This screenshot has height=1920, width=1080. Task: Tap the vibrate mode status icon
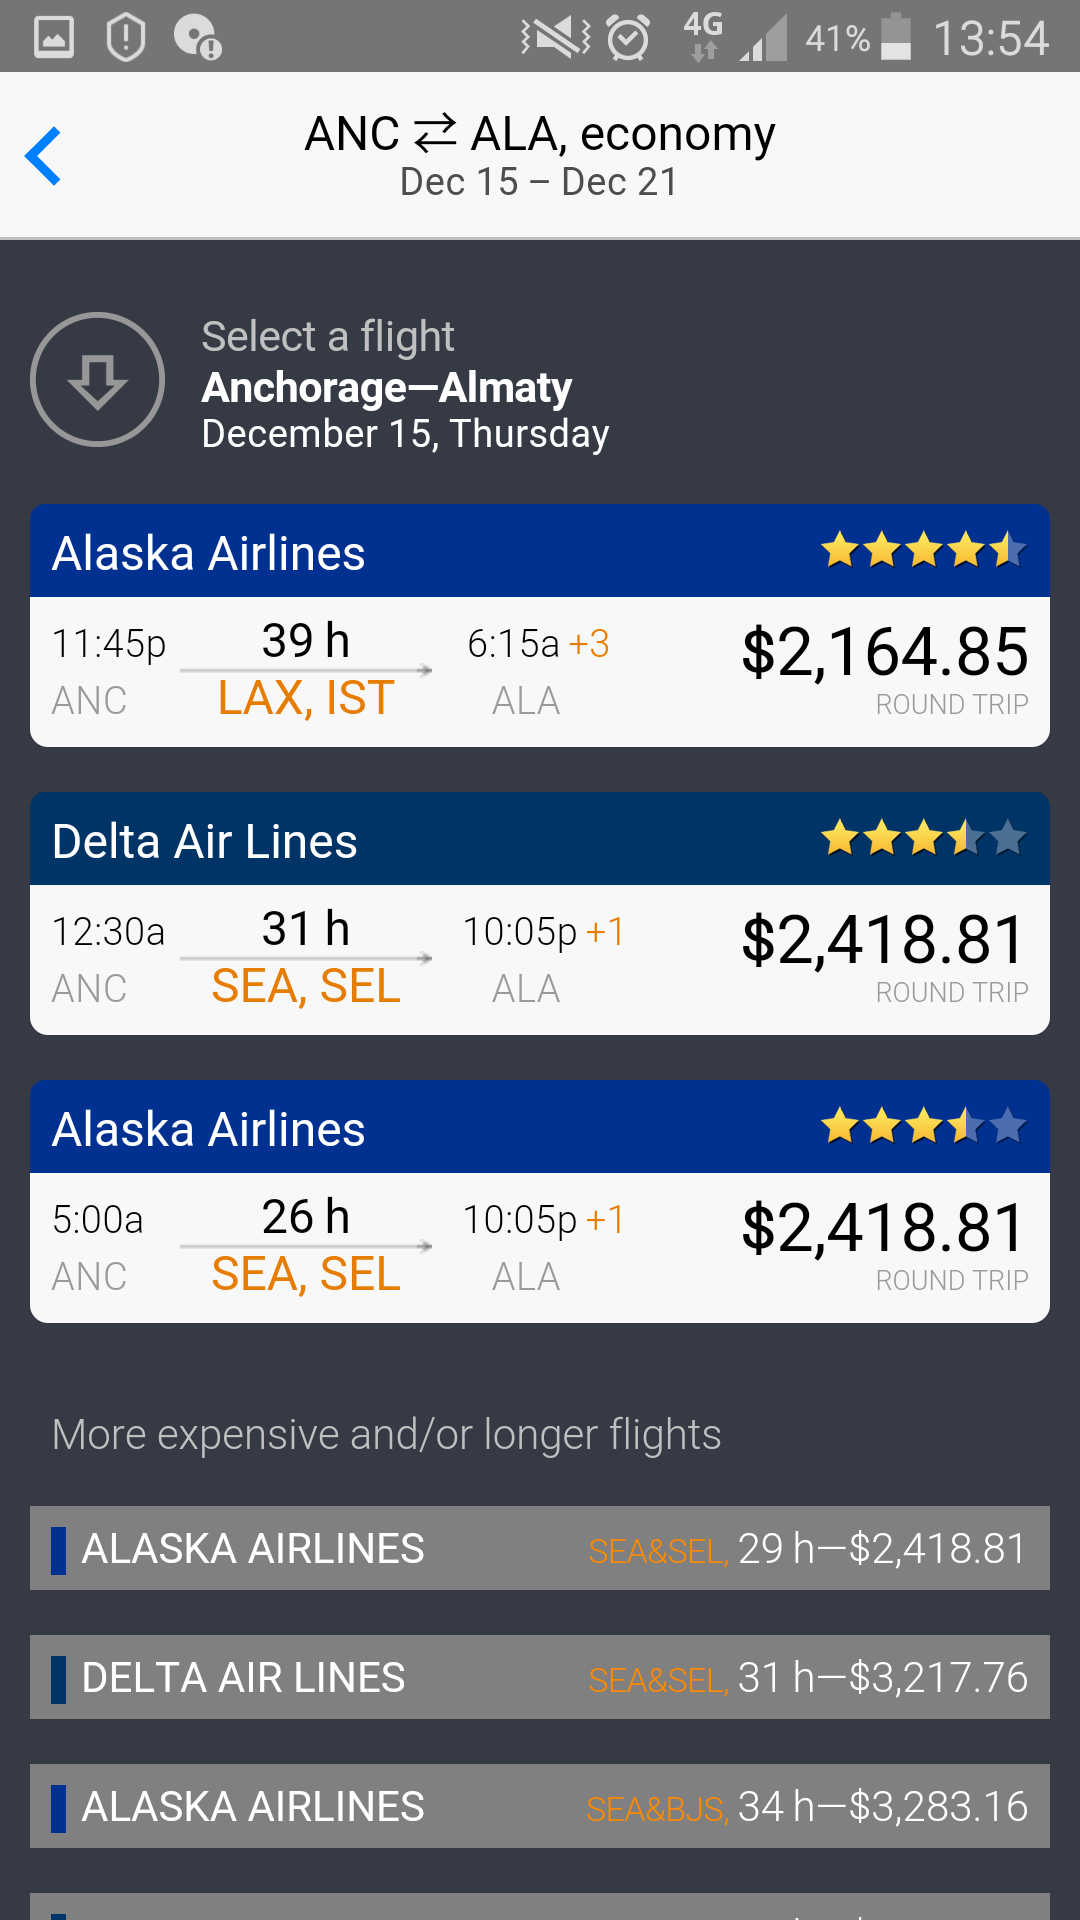[x=556, y=38]
